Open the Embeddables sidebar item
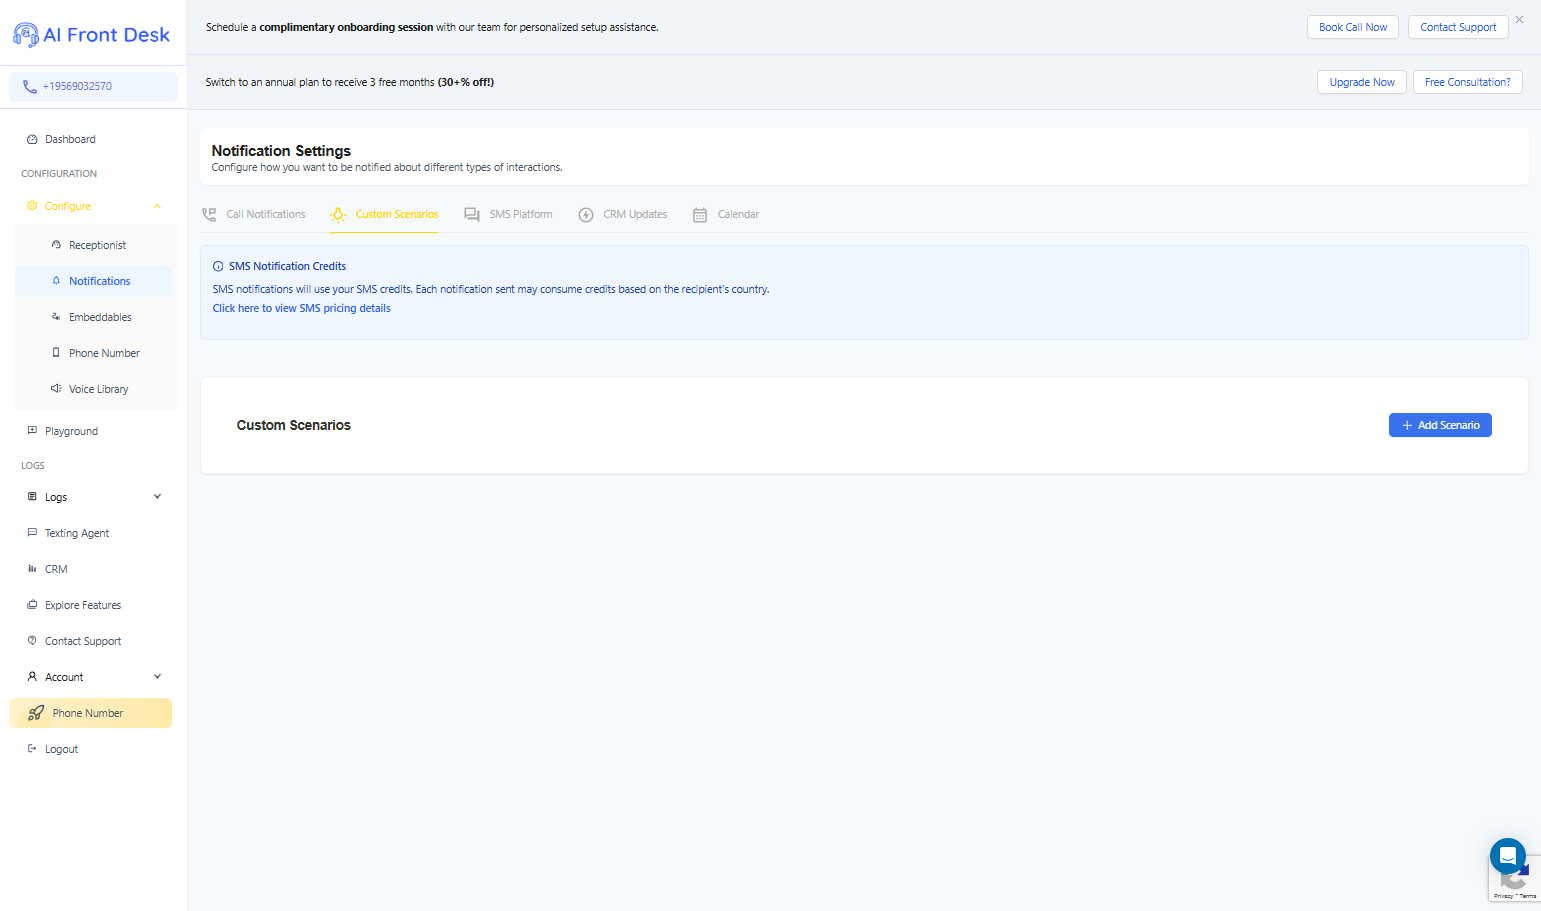This screenshot has height=911, width=1541. [x=93, y=317]
